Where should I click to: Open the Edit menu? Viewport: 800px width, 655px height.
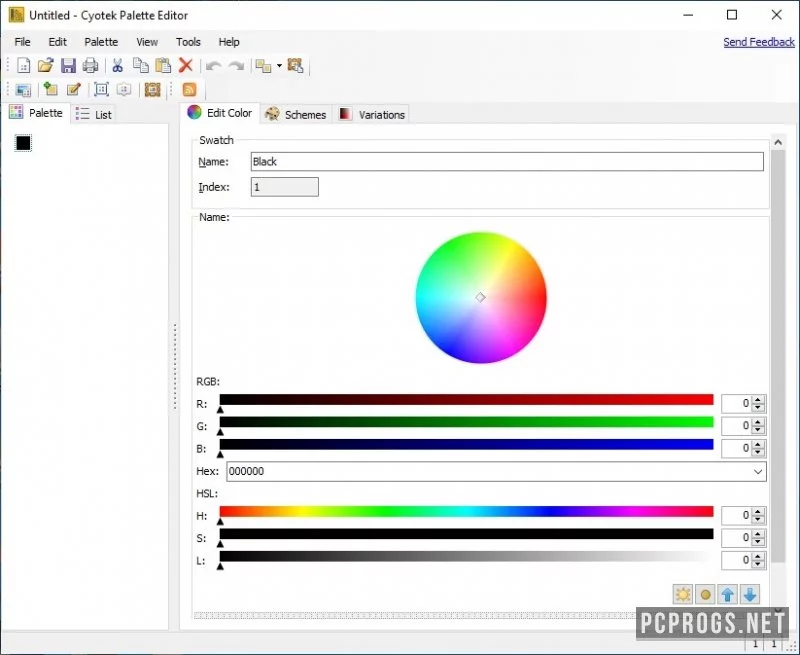click(x=57, y=42)
